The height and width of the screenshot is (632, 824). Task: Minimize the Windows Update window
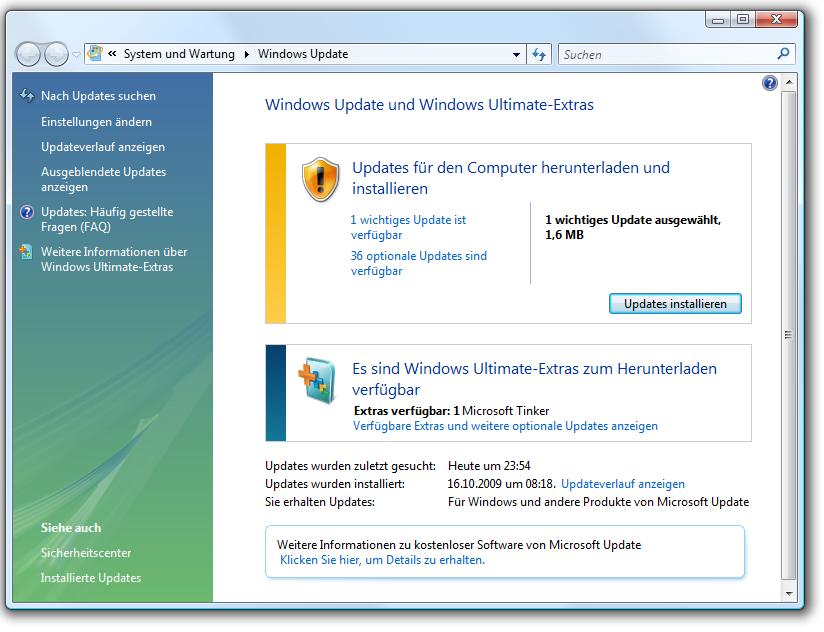[717, 20]
